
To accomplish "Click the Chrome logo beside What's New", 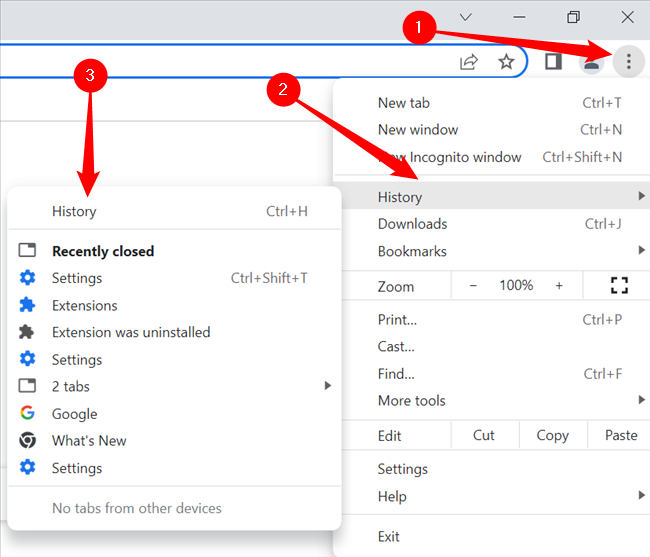I will [27, 440].
